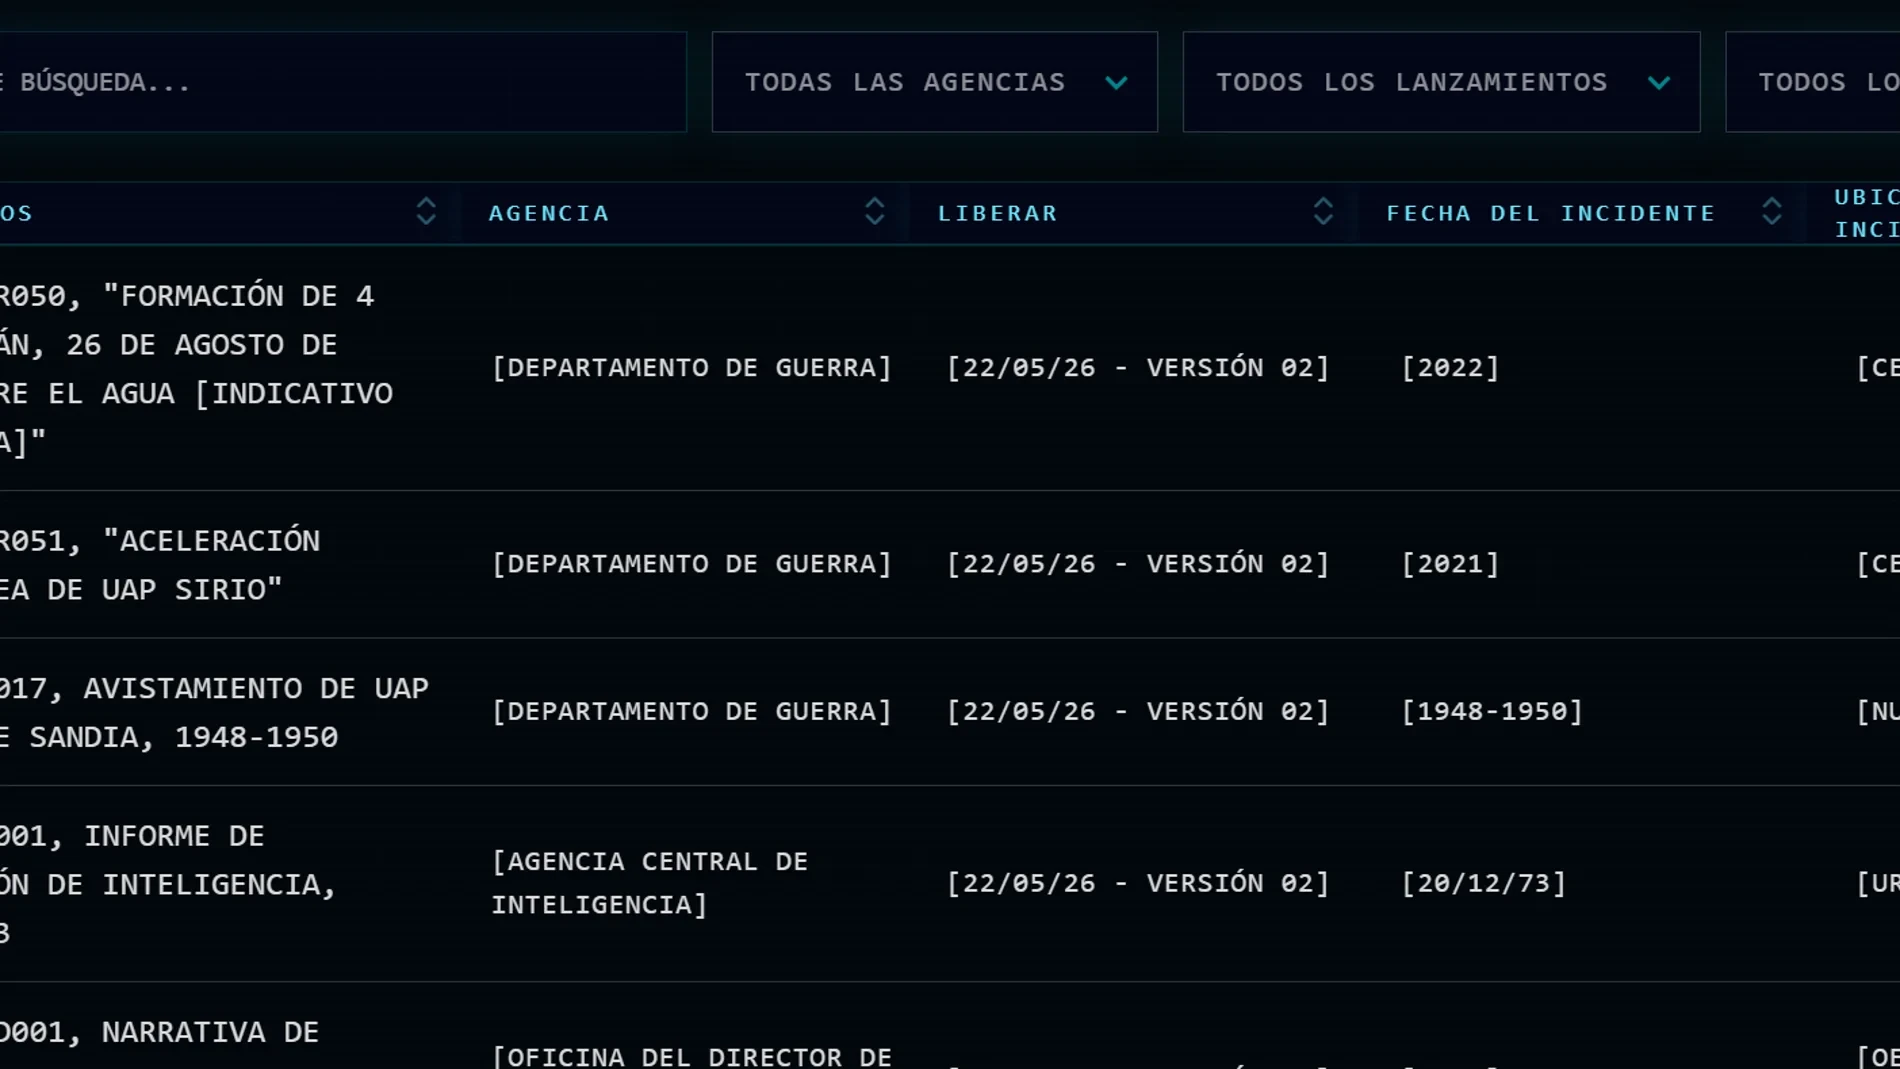Open the Todos los lanzamientos dropdown
The image size is (1900, 1069).
pos(1441,82)
